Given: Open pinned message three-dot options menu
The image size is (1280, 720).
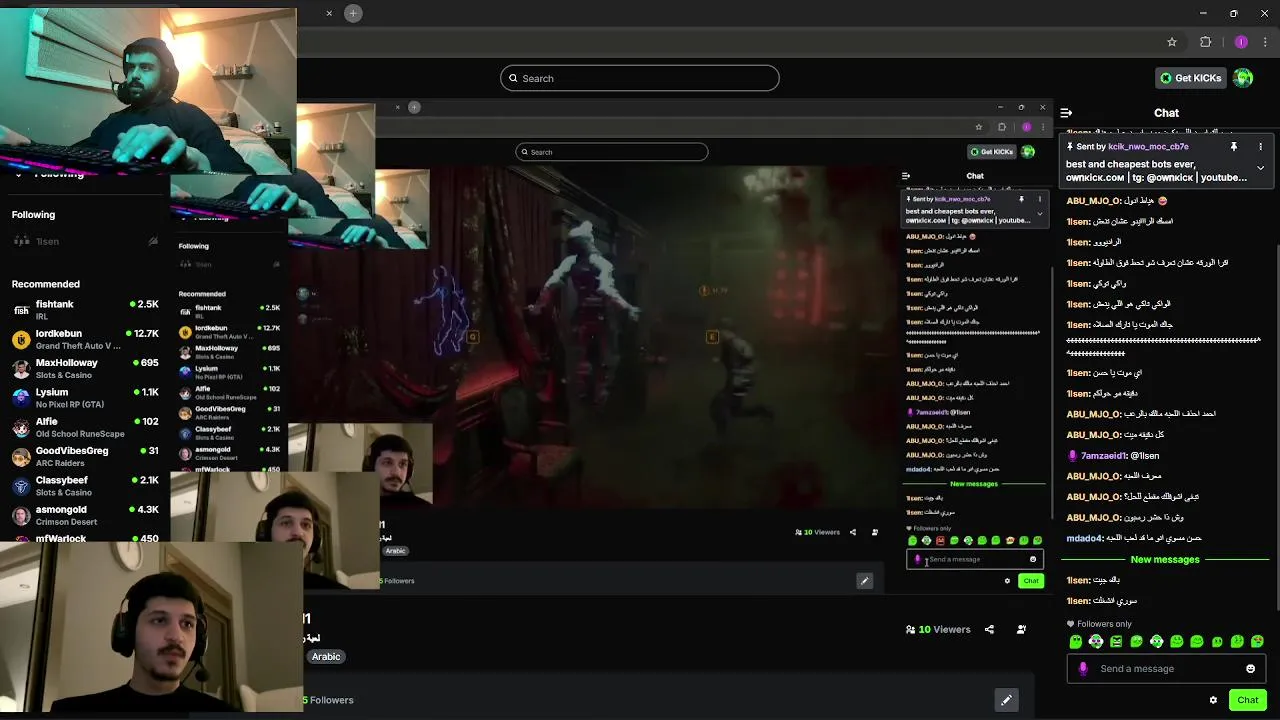Looking at the screenshot, I should (1260, 147).
